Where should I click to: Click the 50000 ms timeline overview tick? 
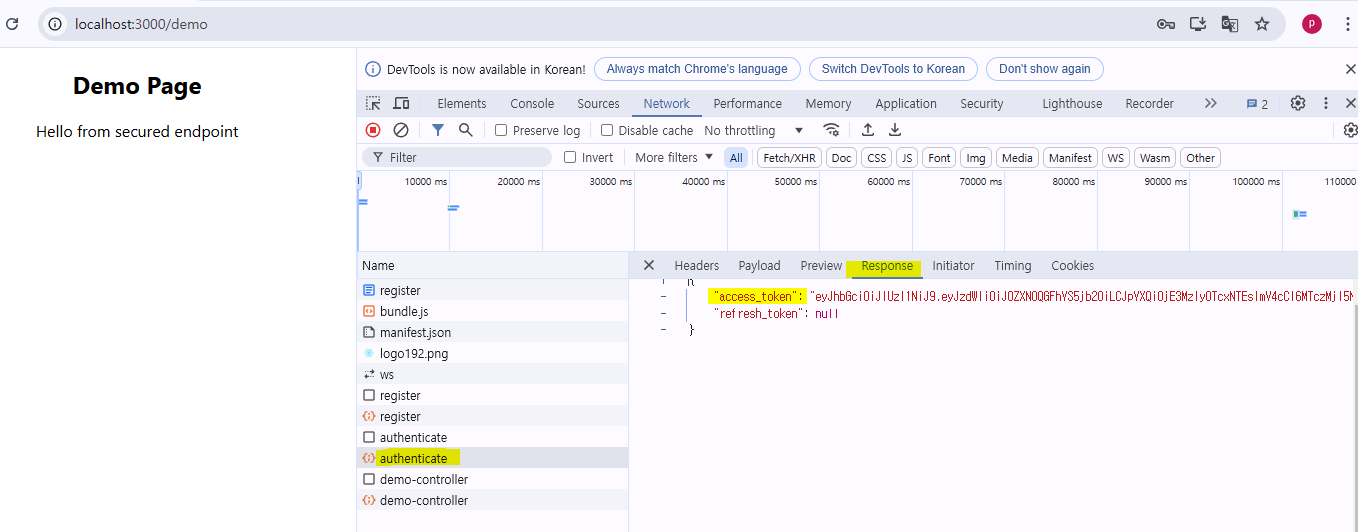coord(796,182)
